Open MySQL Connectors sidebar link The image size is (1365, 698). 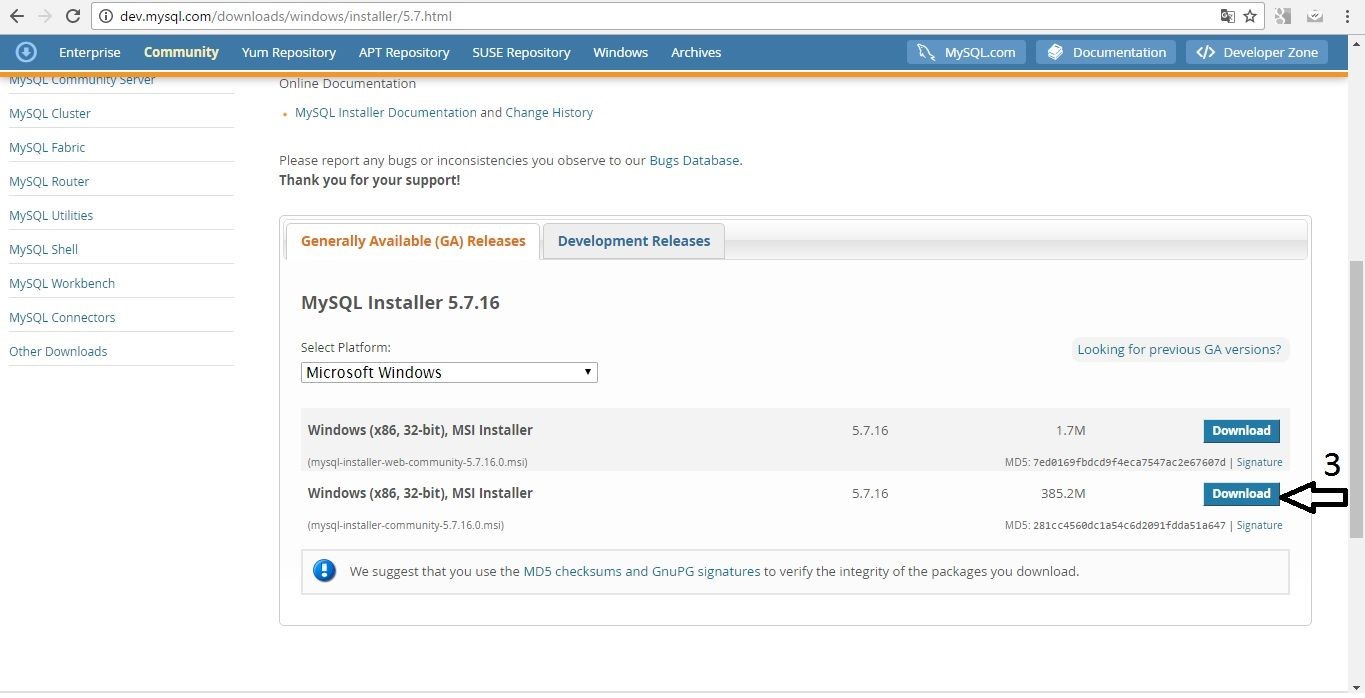pos(62,317)
